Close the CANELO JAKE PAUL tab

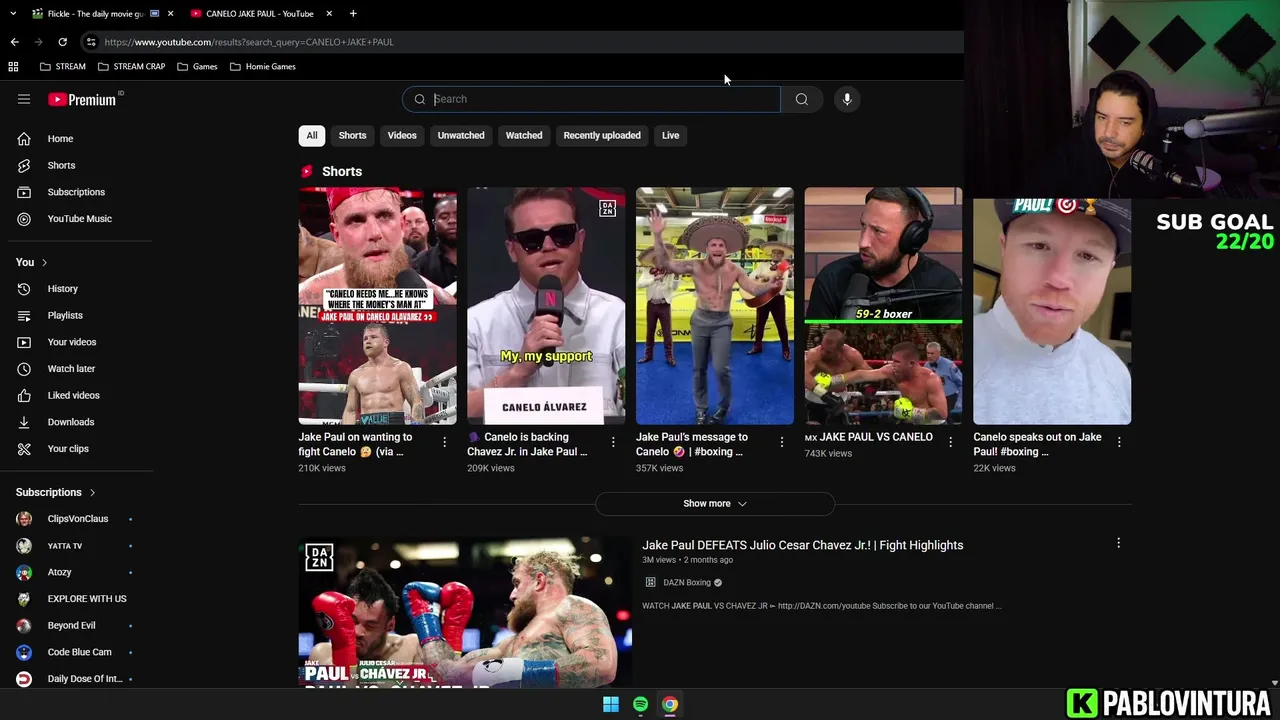pos(329,13)
